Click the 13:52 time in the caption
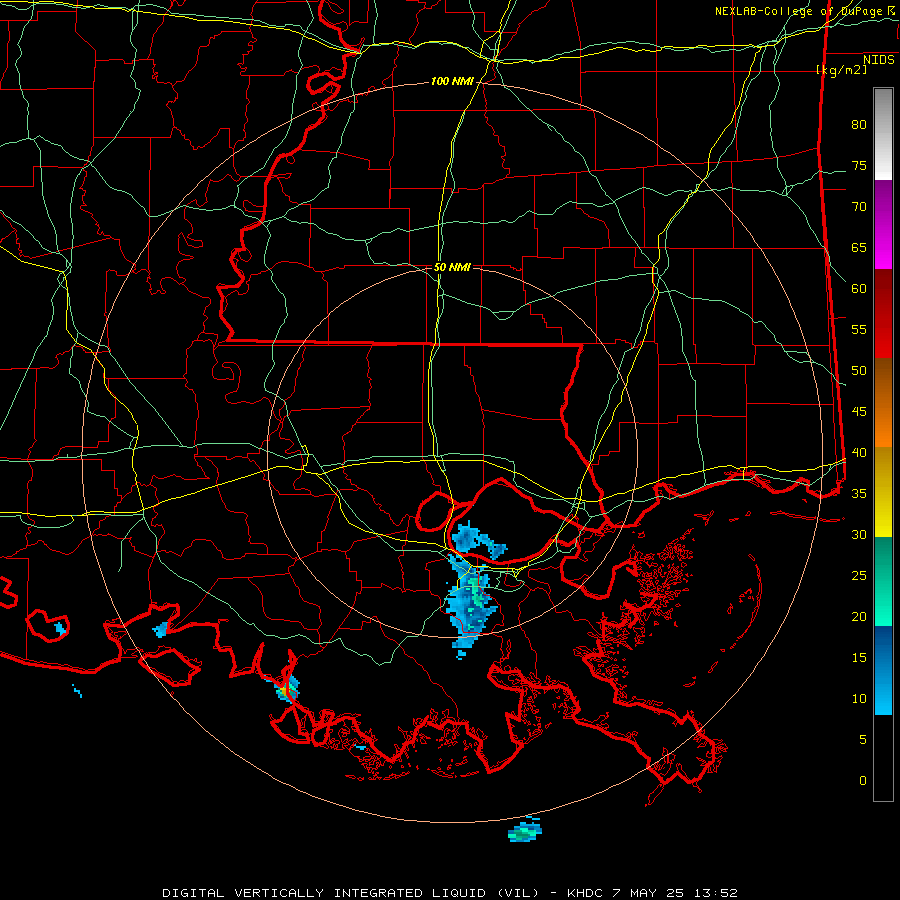This screenshot has width=900, height=900. tap(716, 893)
